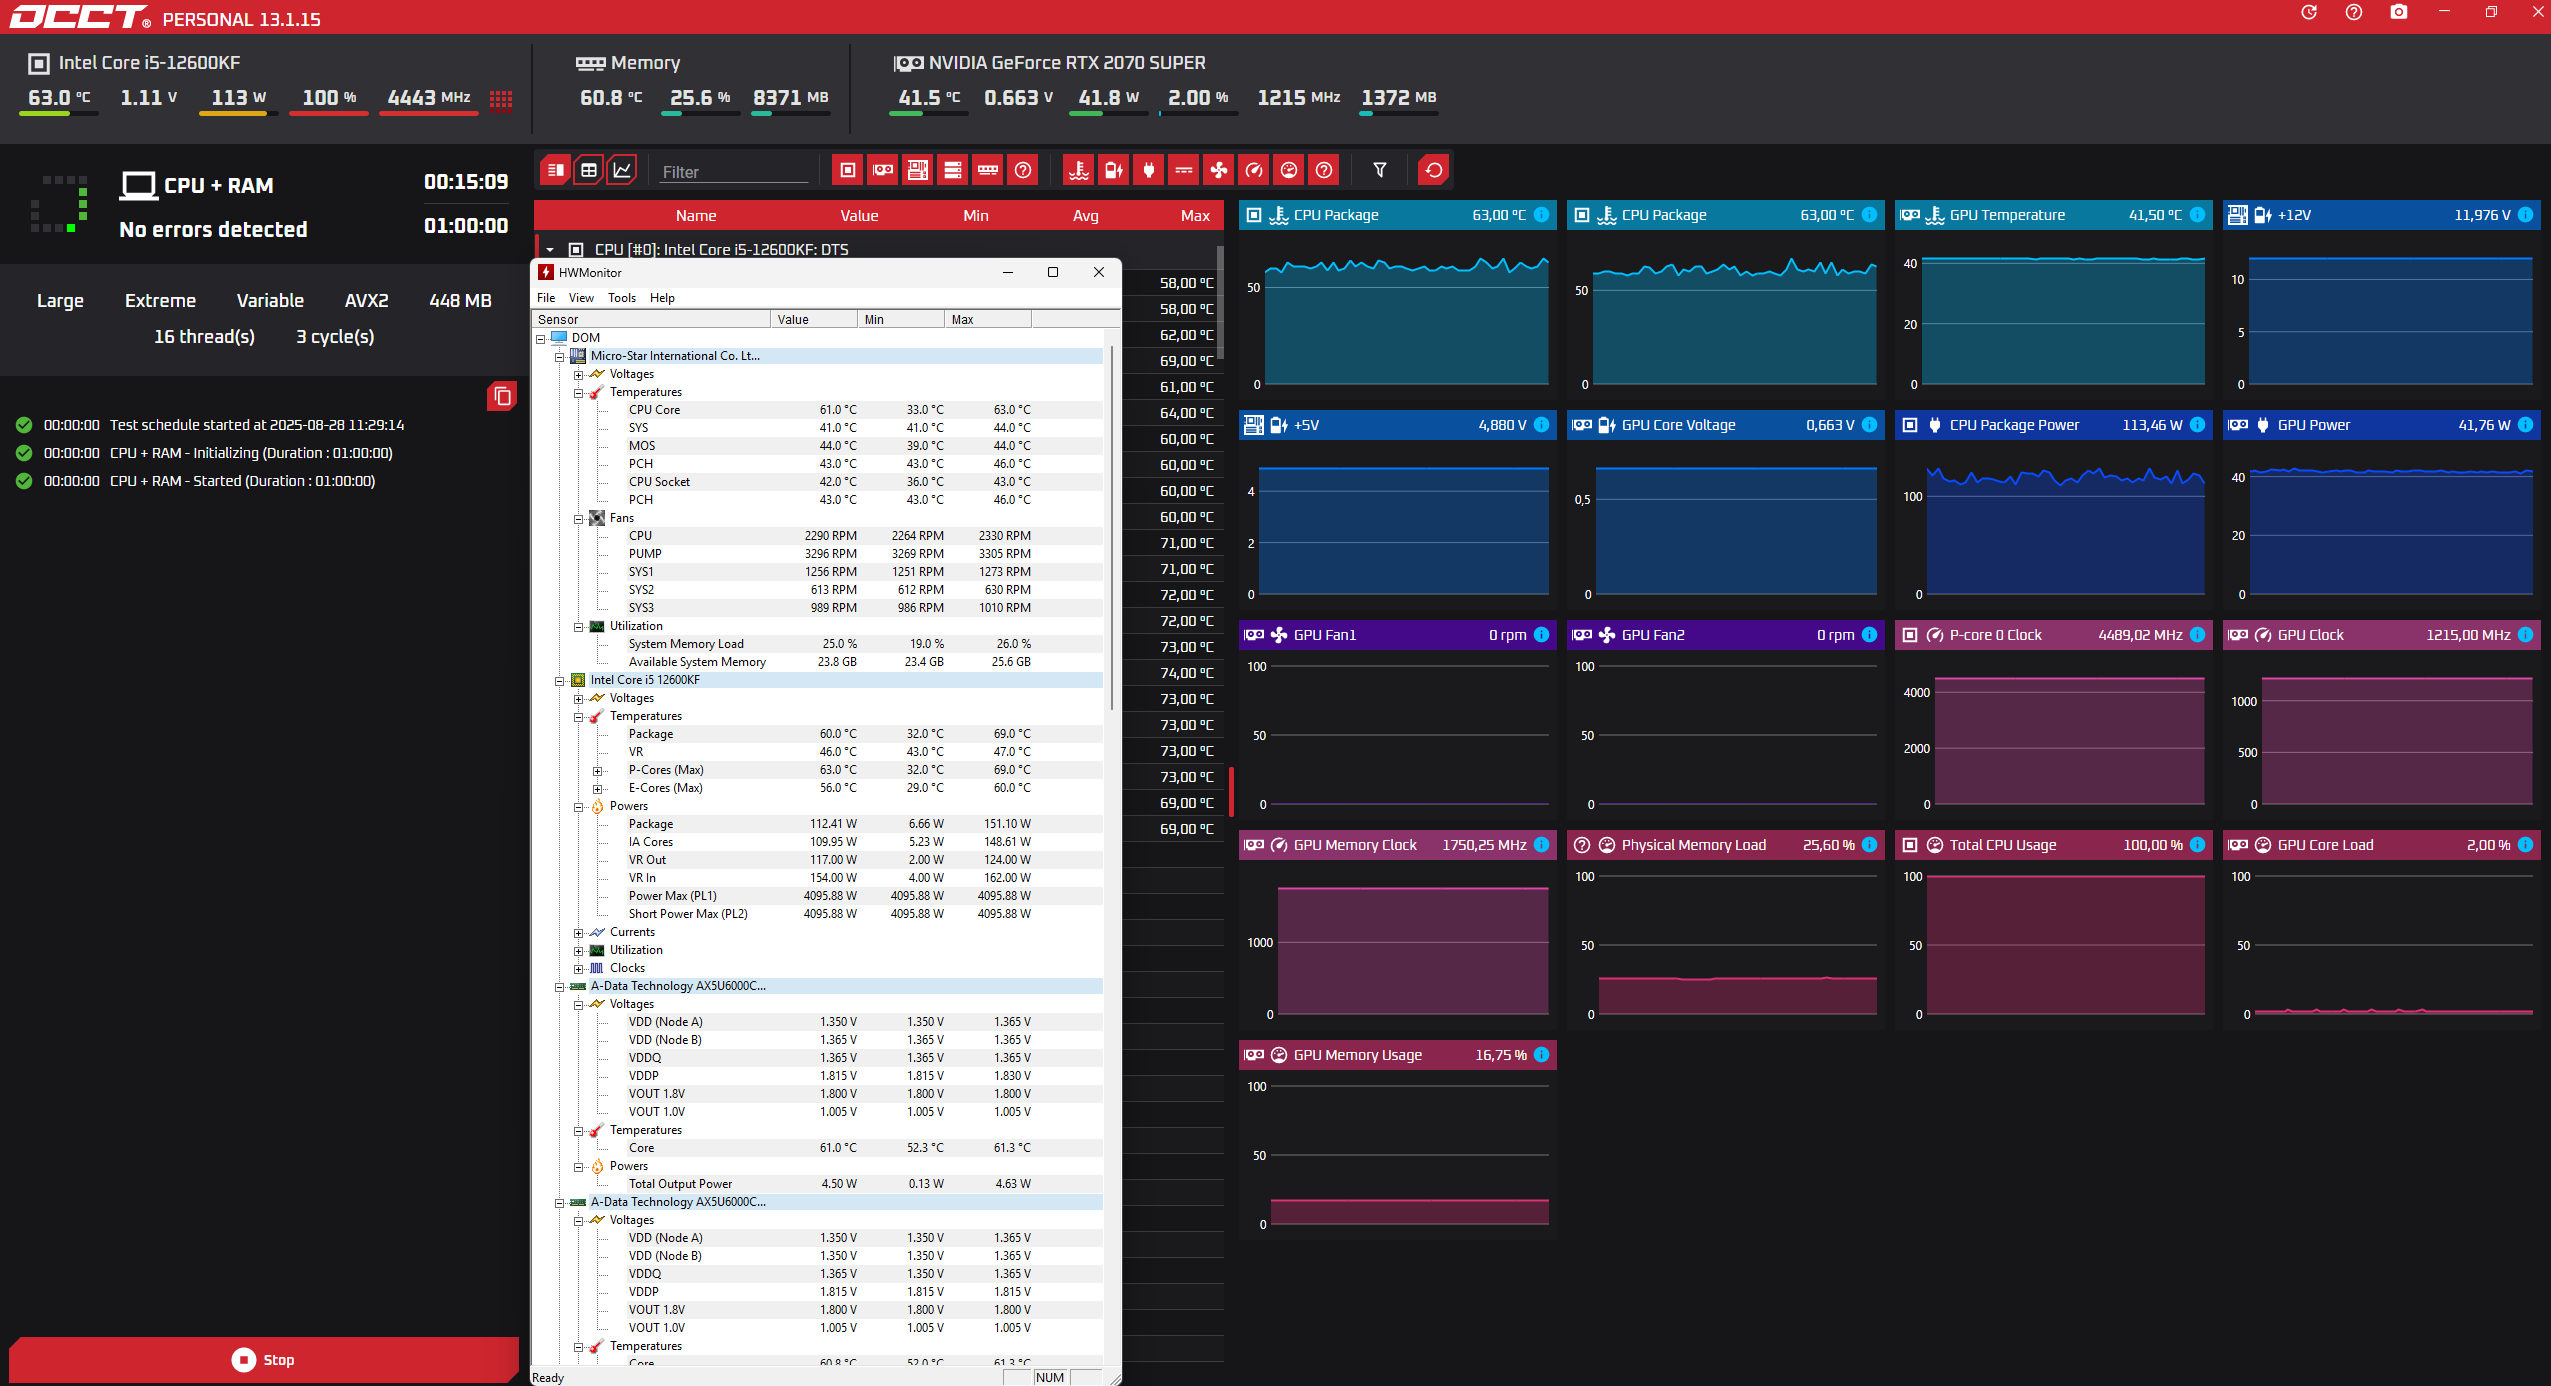2551x1386 pixels.
Task: Expand the P-Cores (Max) tree node
Action: pos(597,771)
